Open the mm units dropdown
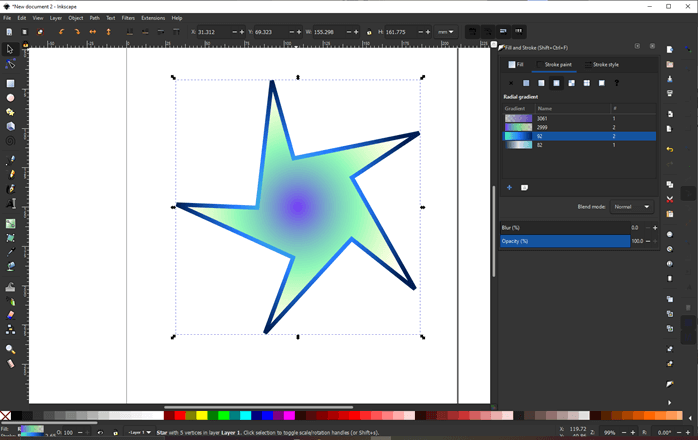The height and width of the screenshot is (440, 698). point(445,32)
